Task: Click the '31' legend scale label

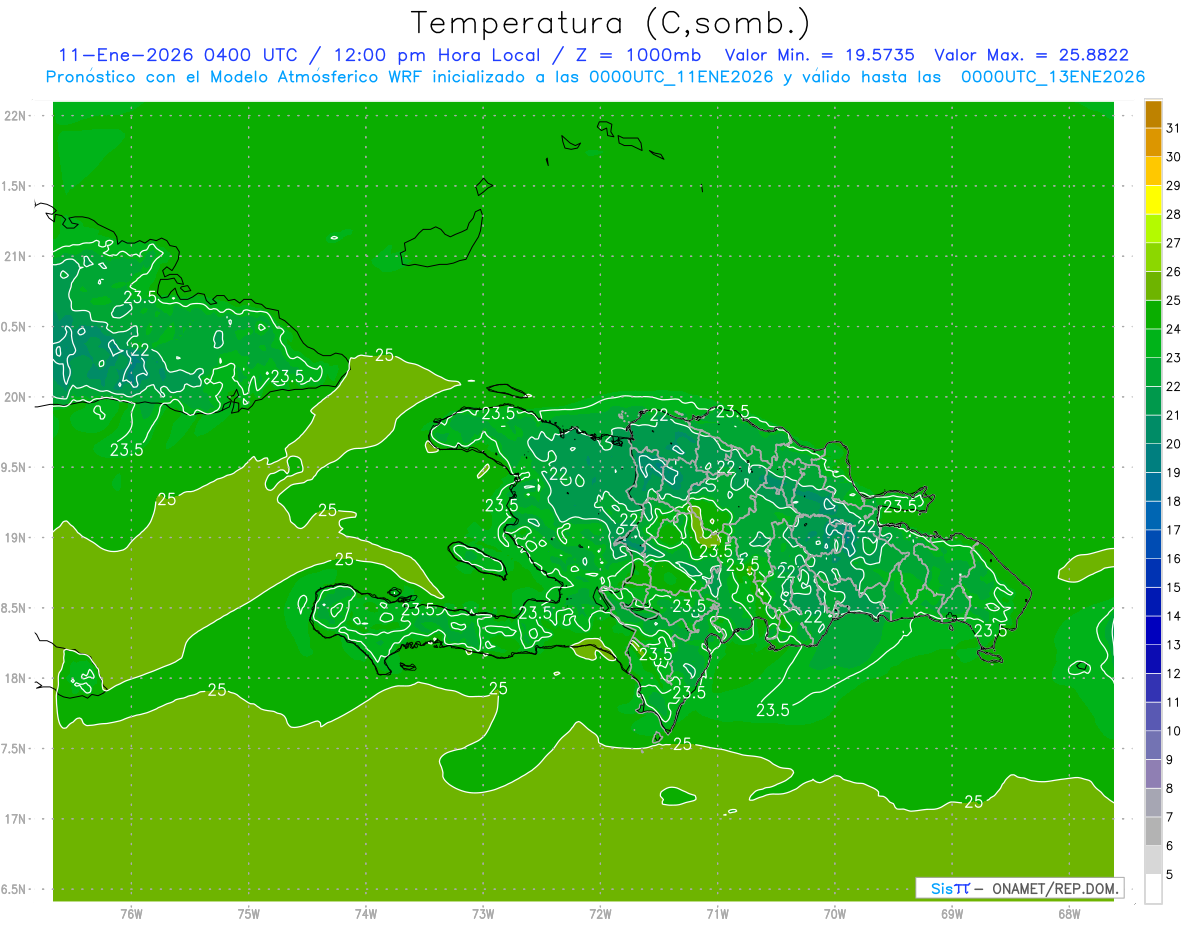Action: [1174, 128]
